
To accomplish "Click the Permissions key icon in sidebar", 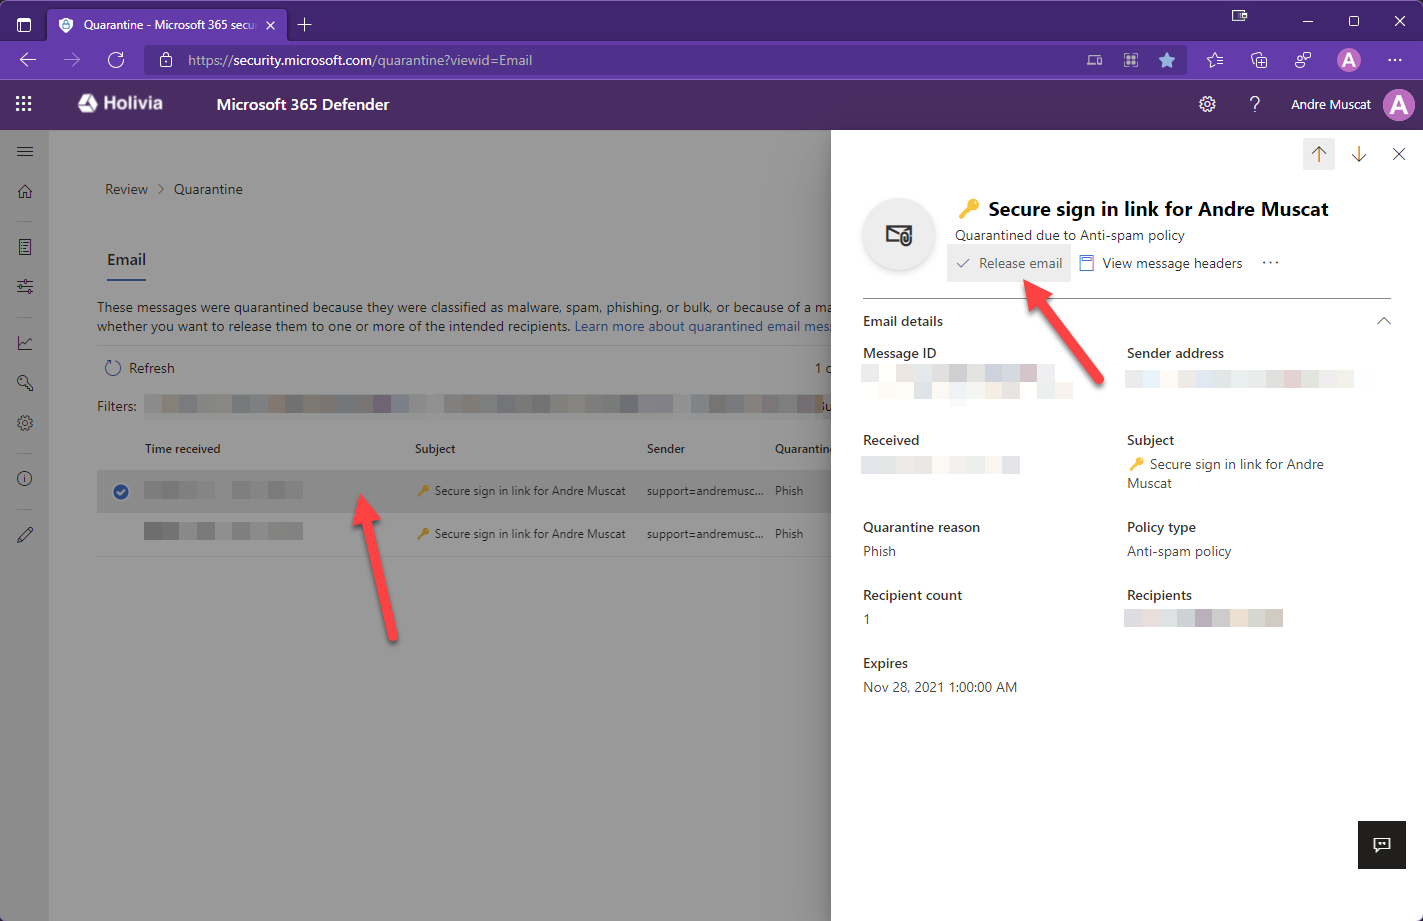I will pos(24,382).
